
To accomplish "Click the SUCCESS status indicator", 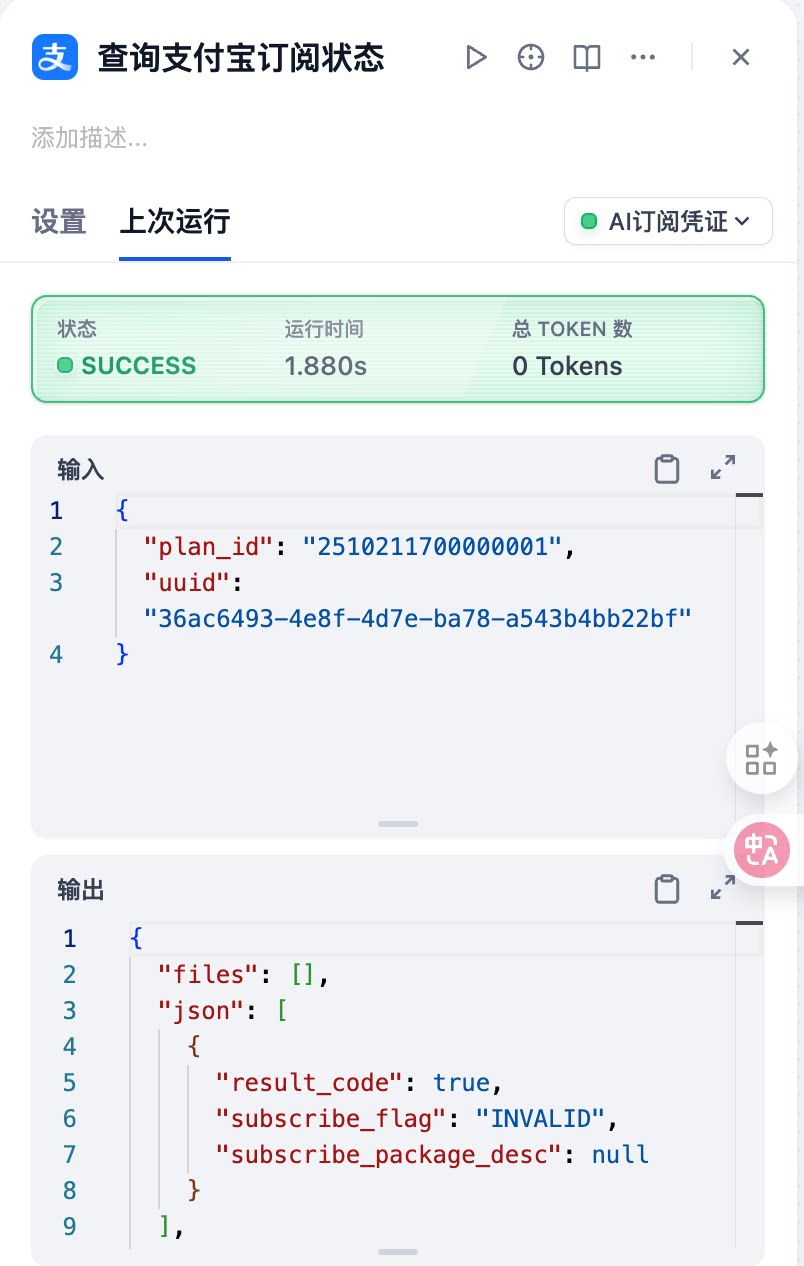I will [x=127, y=366].
